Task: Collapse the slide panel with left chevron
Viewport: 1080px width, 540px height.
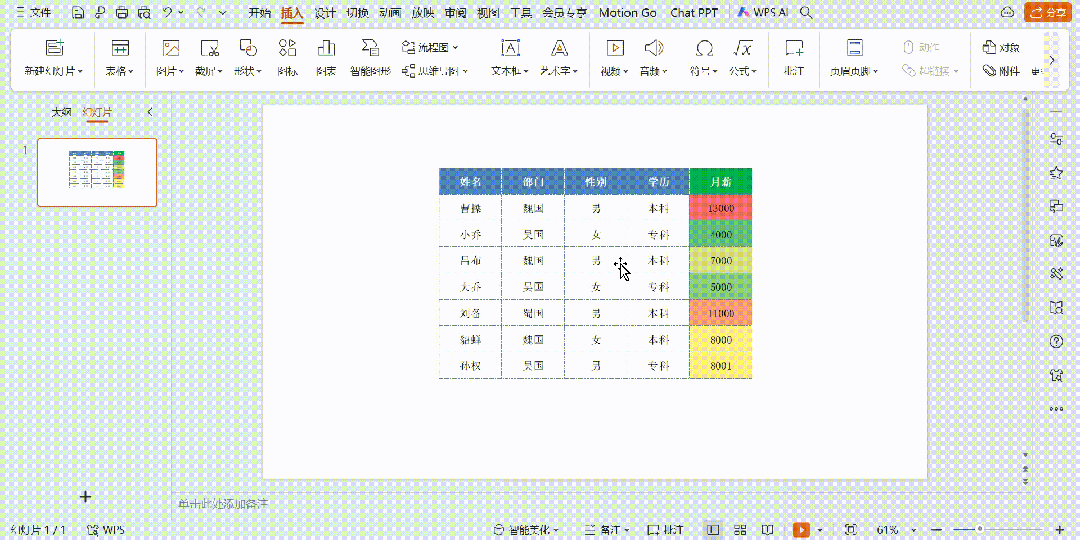Action: pyautogui.click(x=150, y=112)
